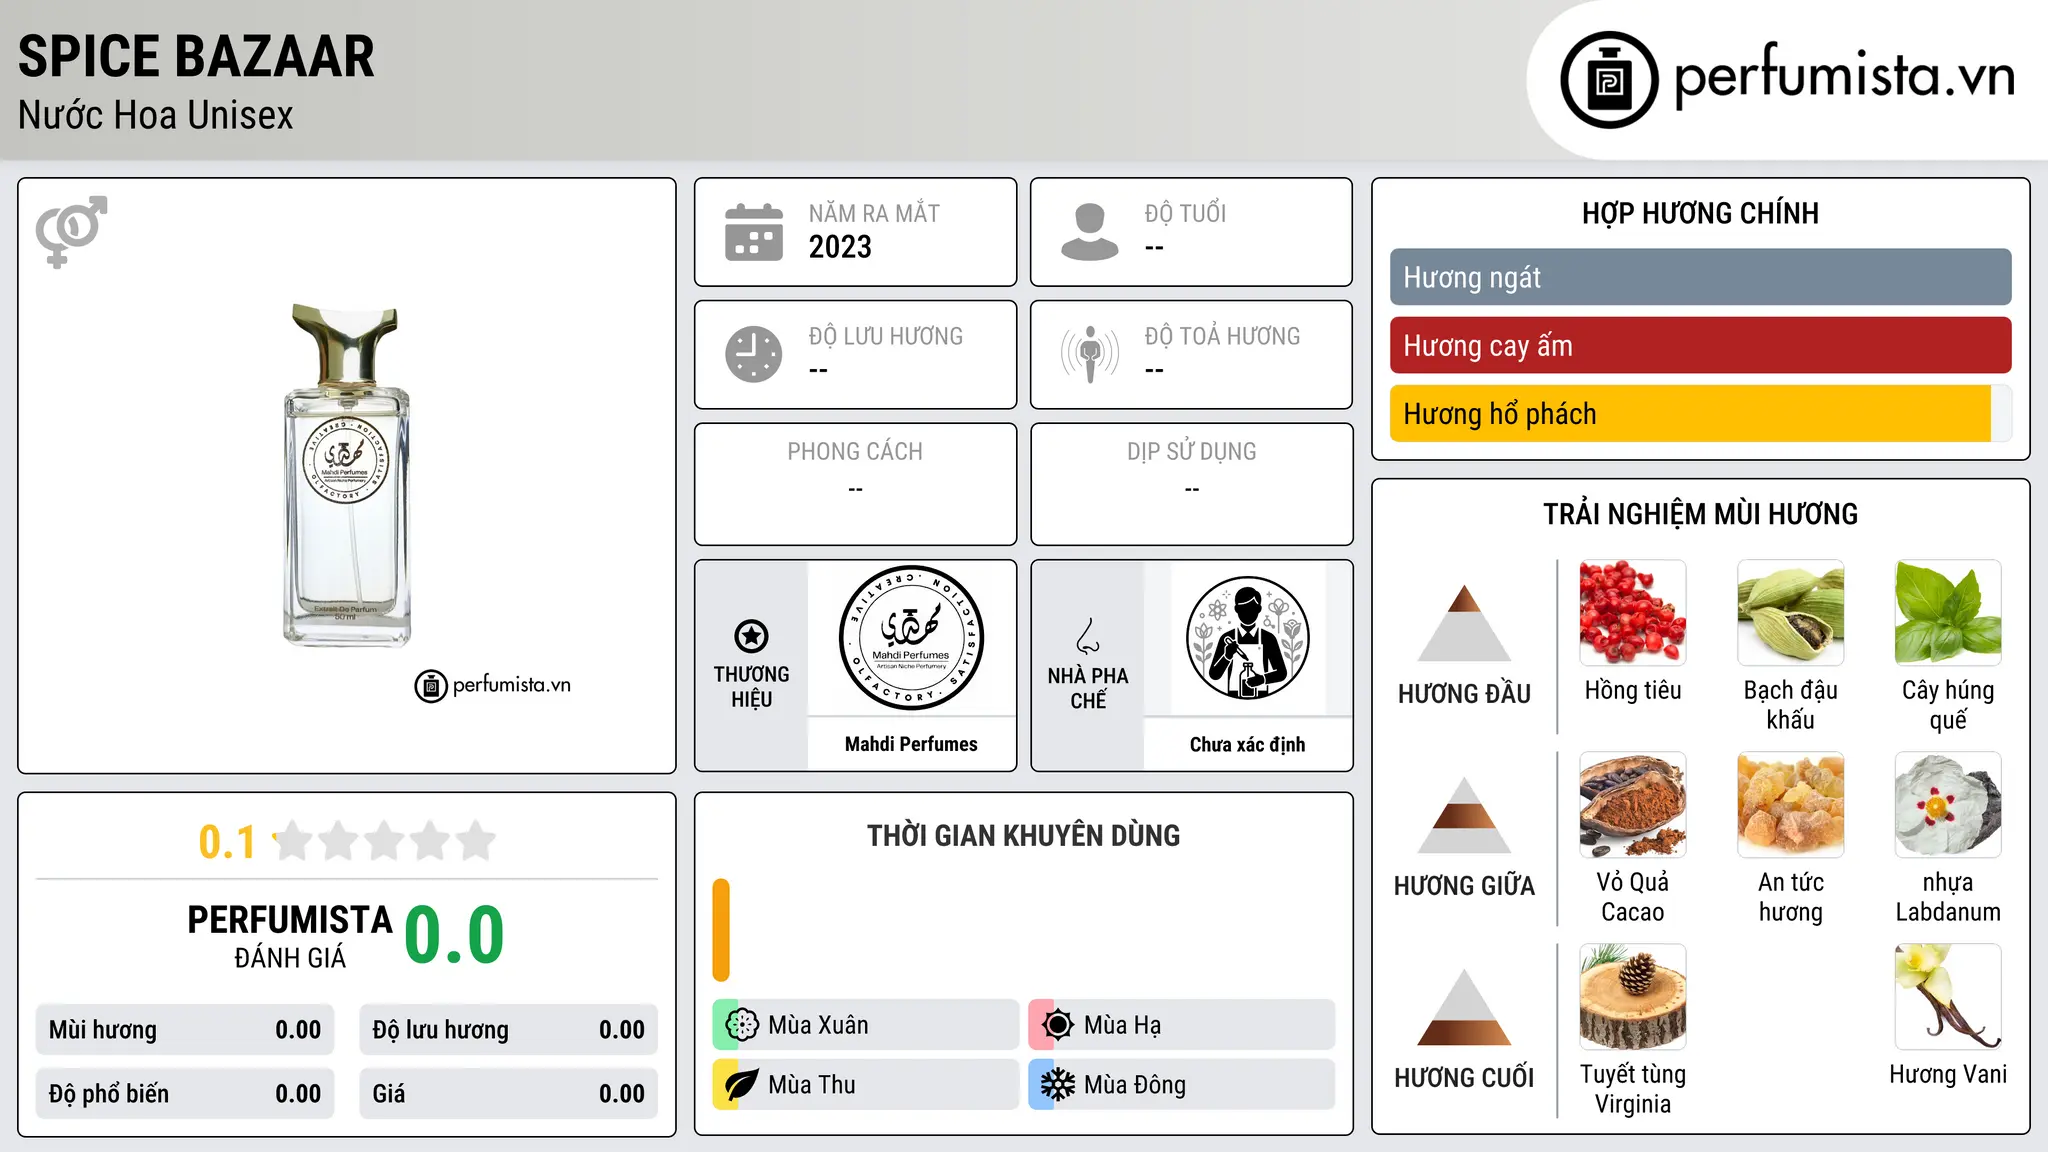Screen dimensions: 2048x1152
Task: Open the Mahdi Perfumes brand logo
Action: tap(911, 638)
